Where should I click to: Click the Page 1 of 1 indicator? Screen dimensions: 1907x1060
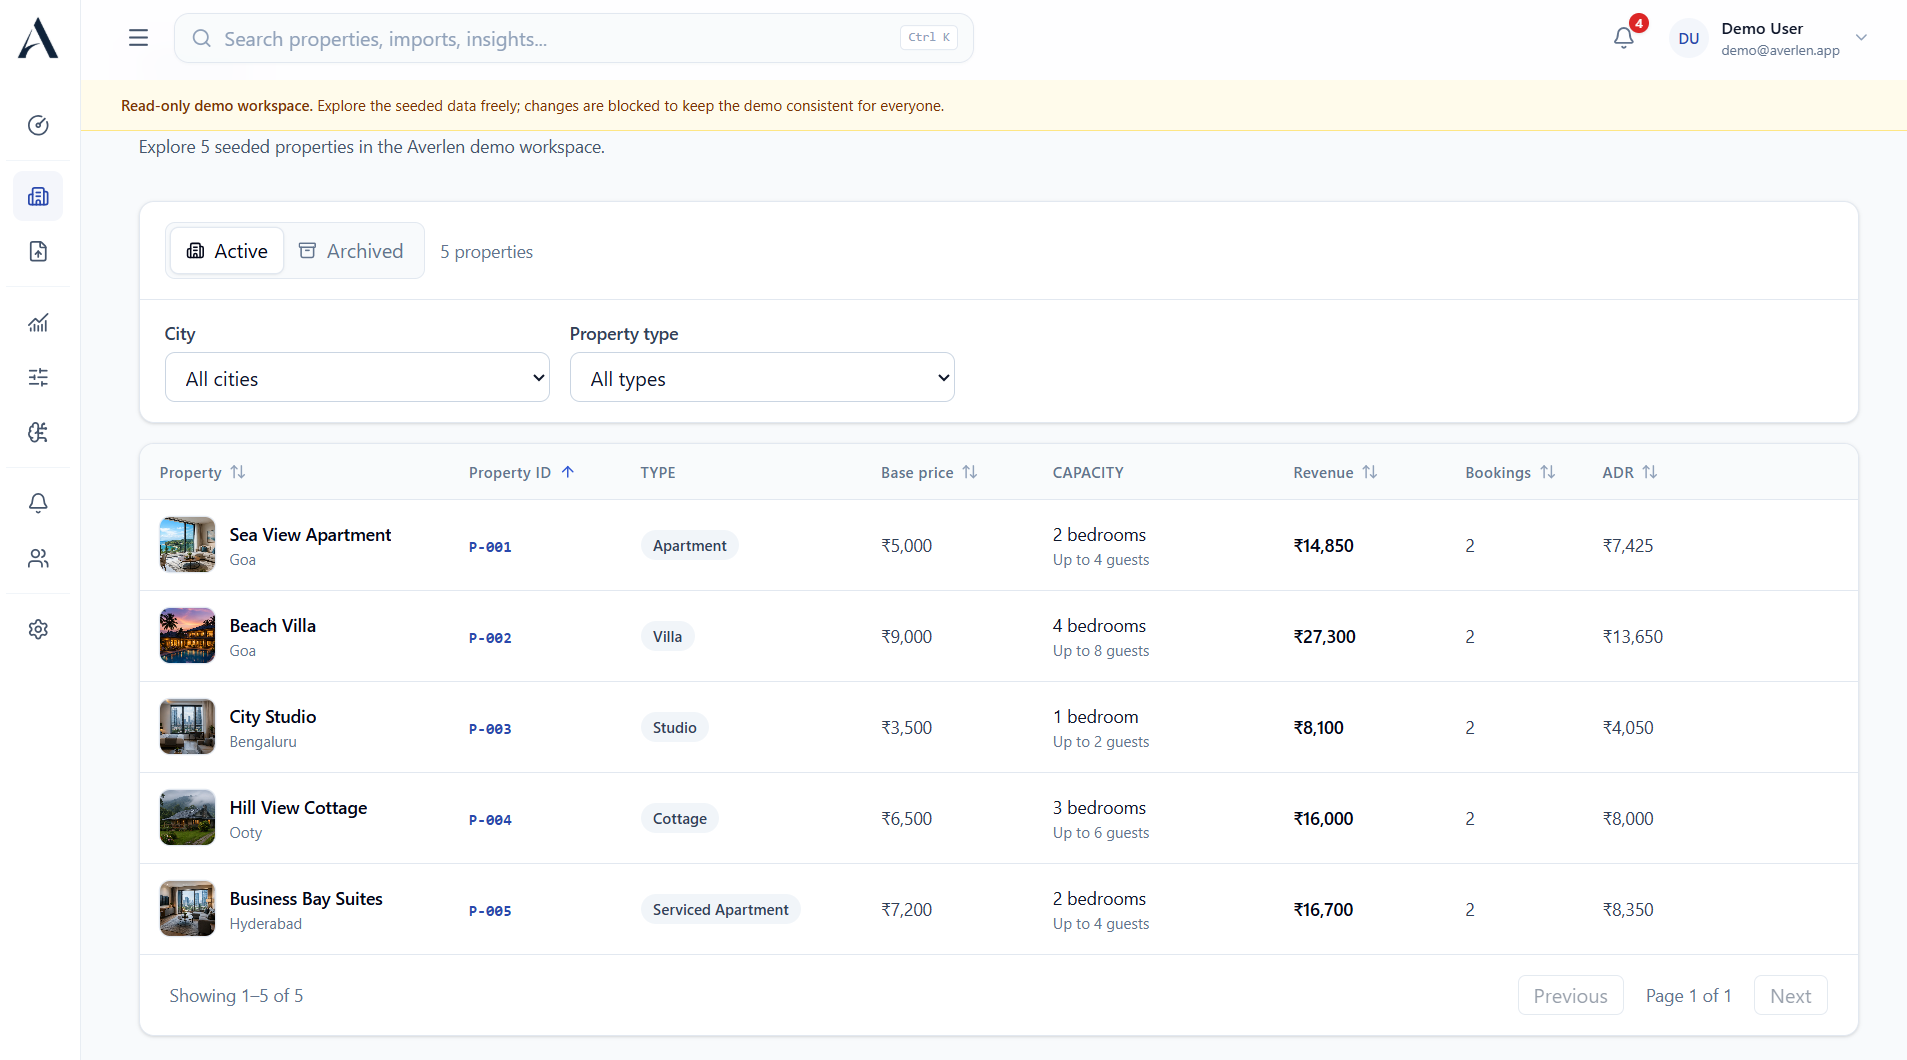1688,995
